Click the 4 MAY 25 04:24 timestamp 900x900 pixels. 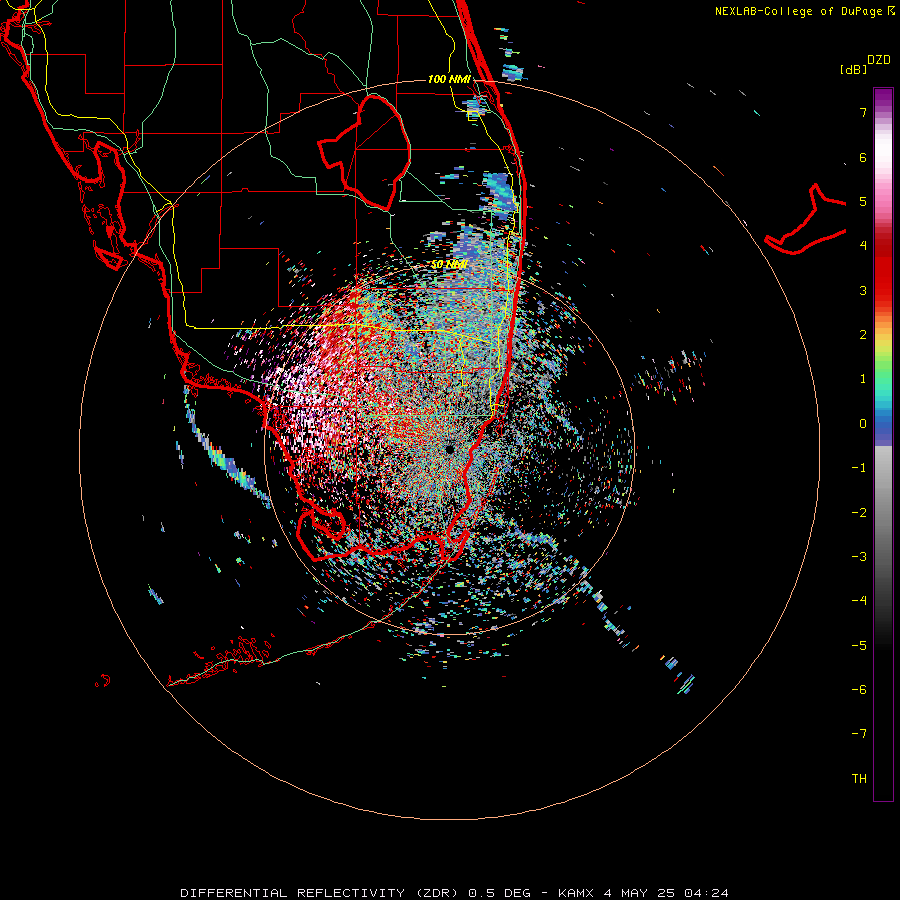(x=666, y=893)
